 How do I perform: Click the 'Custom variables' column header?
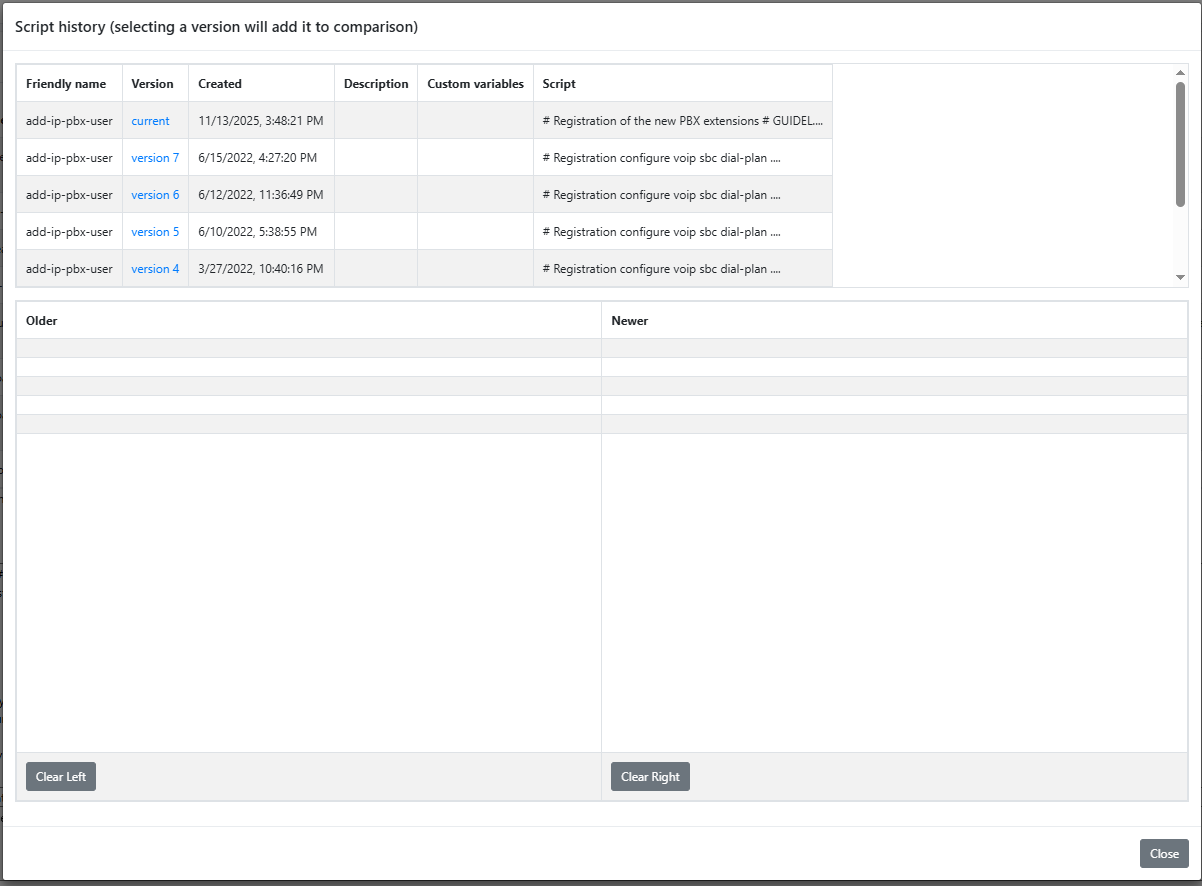[475, 84]
